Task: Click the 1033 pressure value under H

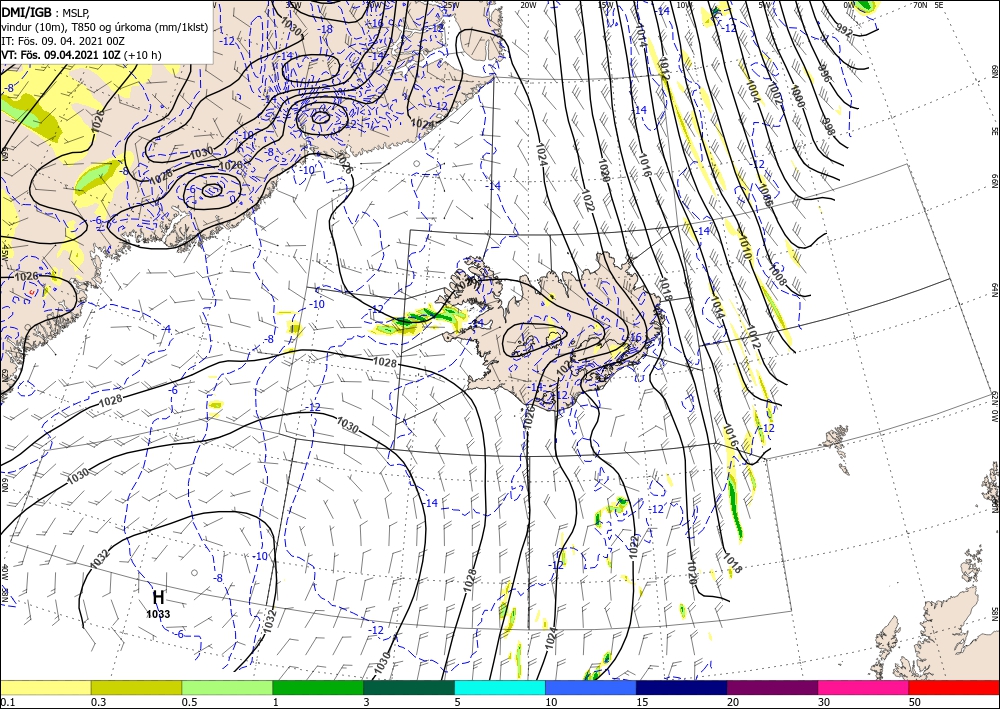Action: tap(158, 615)
